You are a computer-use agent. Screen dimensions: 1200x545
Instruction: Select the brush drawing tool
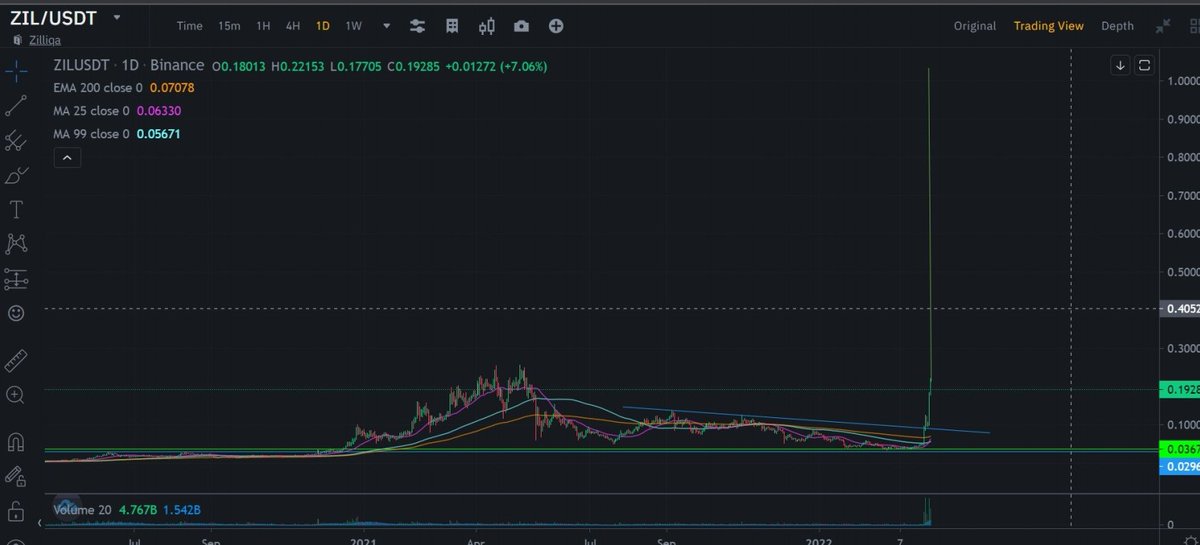(15, 175)
